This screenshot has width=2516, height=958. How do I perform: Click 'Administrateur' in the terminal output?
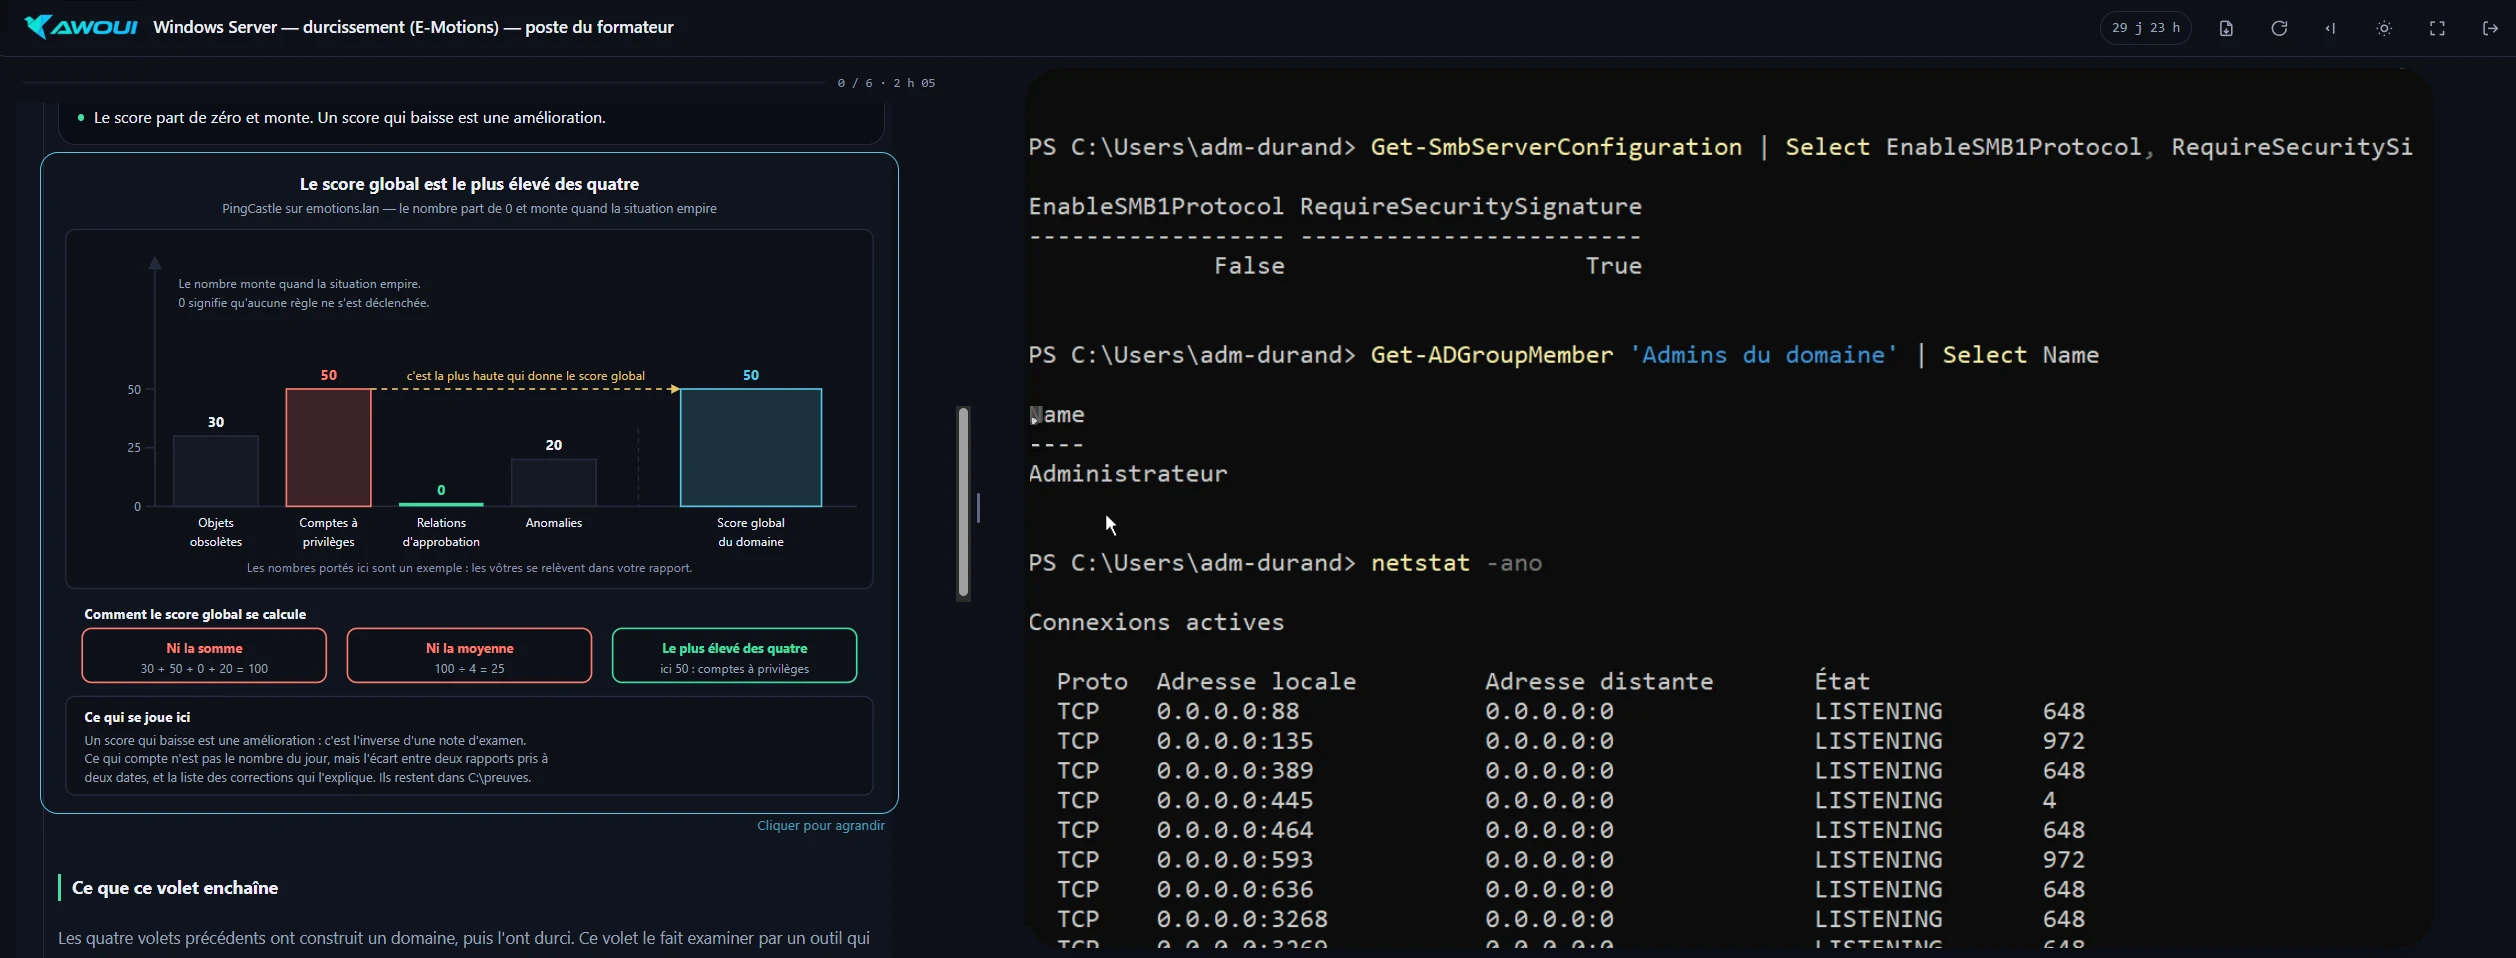(x=1128, y=474)
